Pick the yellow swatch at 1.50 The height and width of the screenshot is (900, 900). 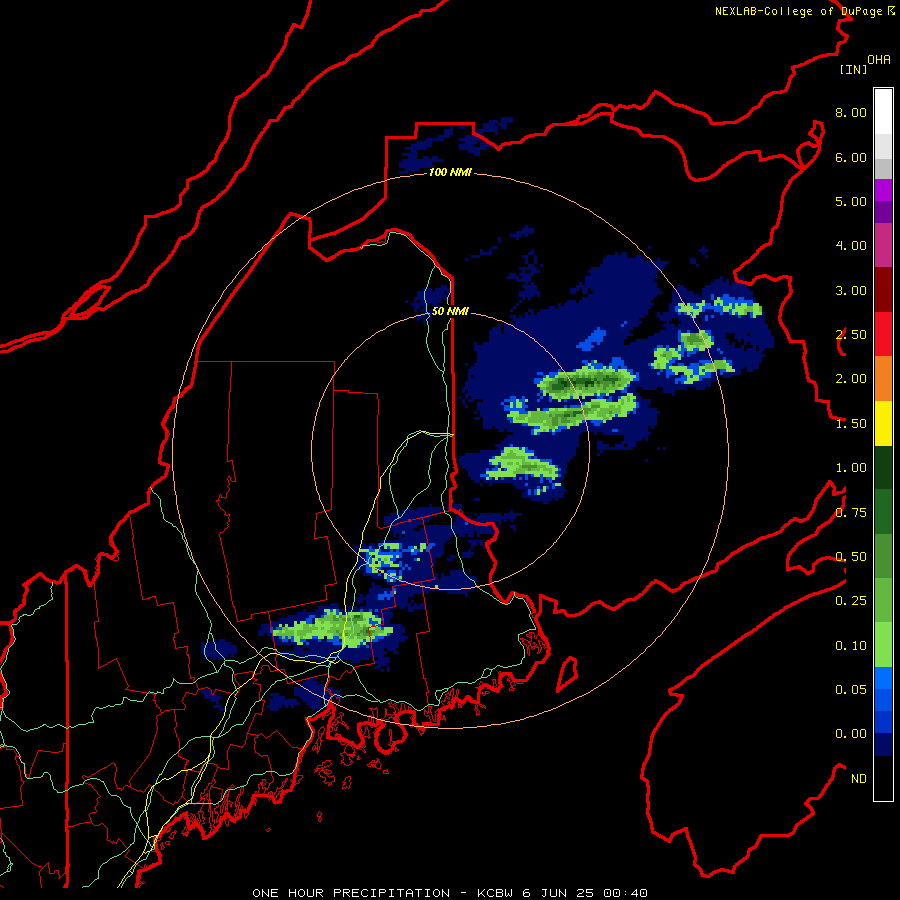[883, 423]
